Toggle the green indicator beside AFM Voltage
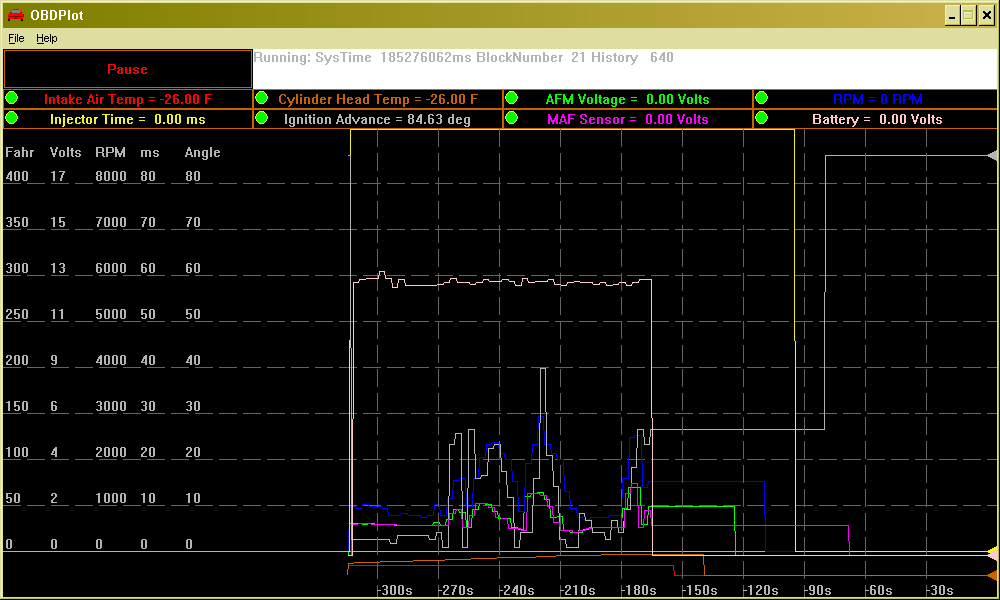This screenshot has height=600, width=1000. tap(511, 98)
